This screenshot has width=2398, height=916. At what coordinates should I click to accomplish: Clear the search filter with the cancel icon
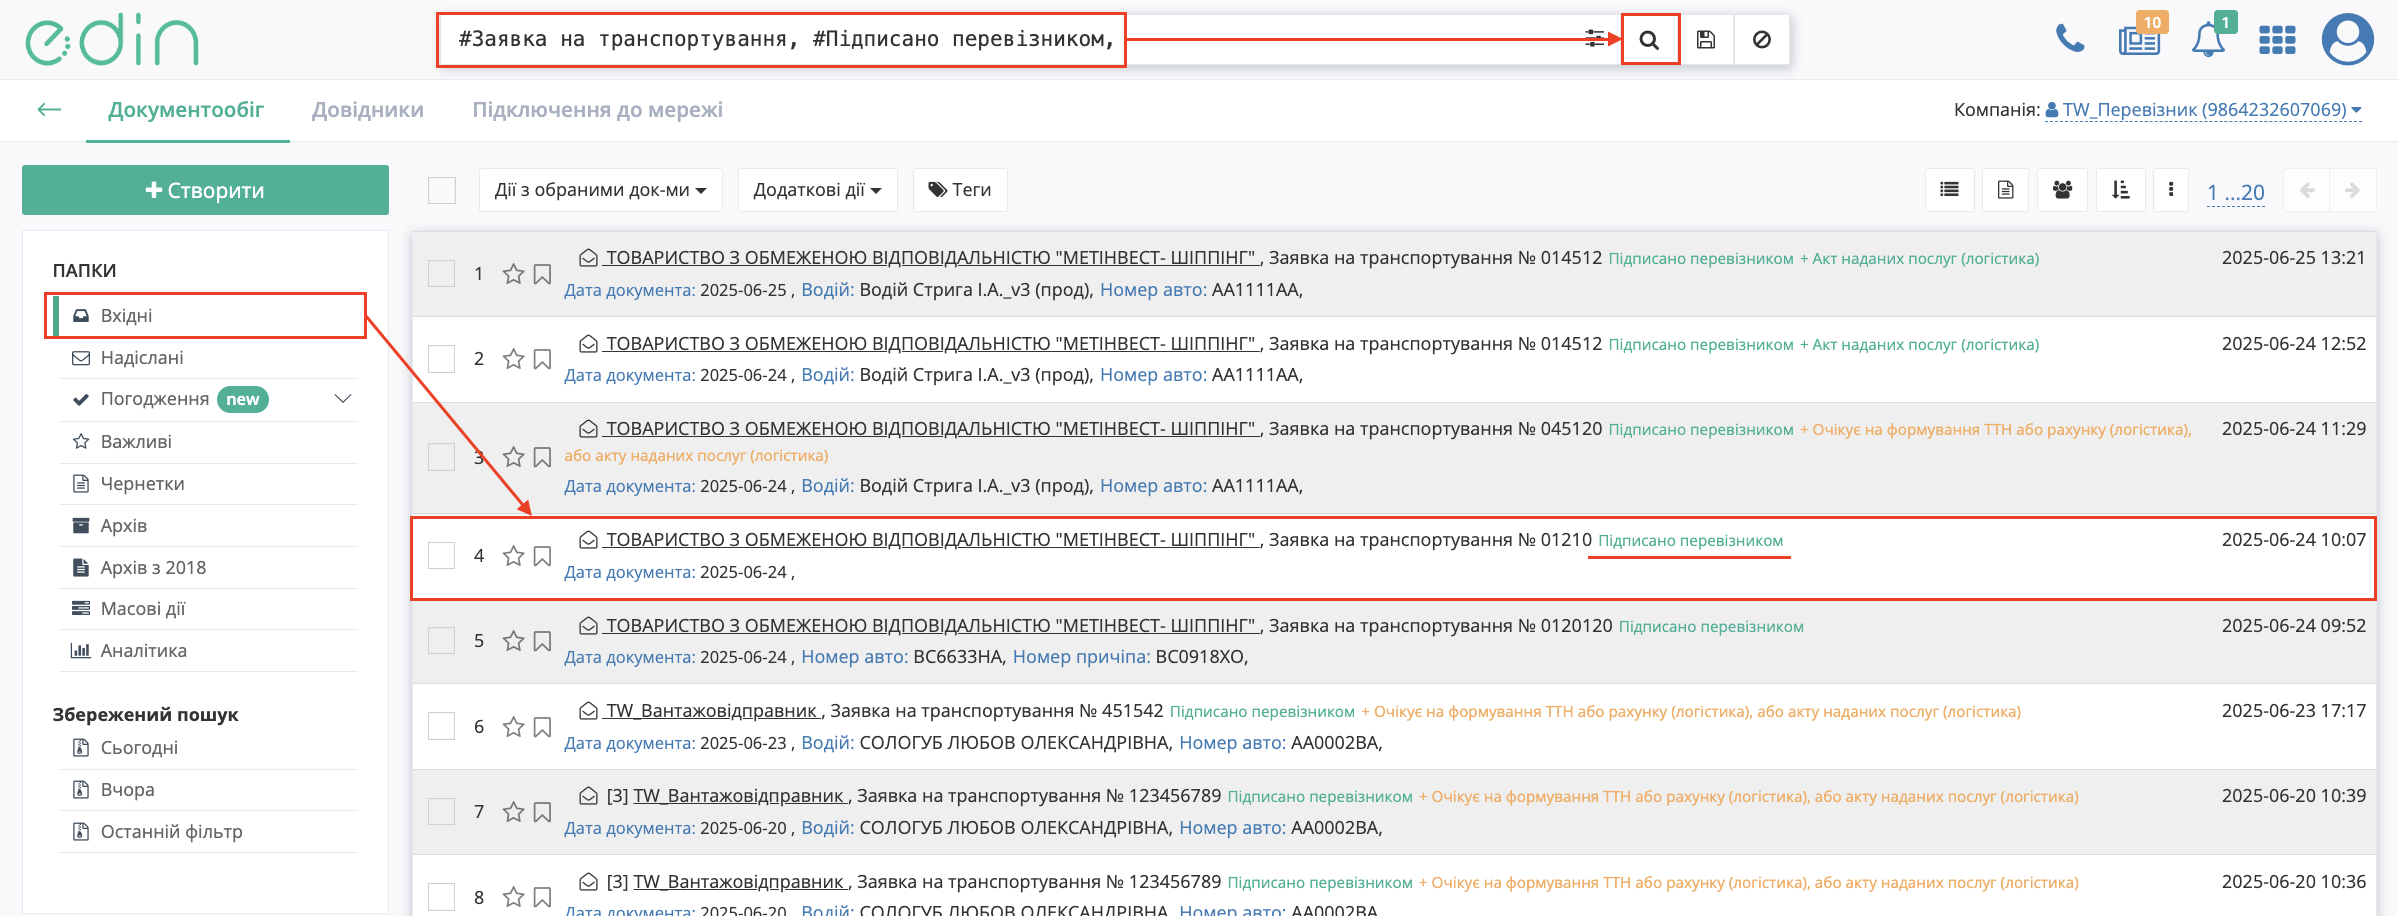(1762, 40)
